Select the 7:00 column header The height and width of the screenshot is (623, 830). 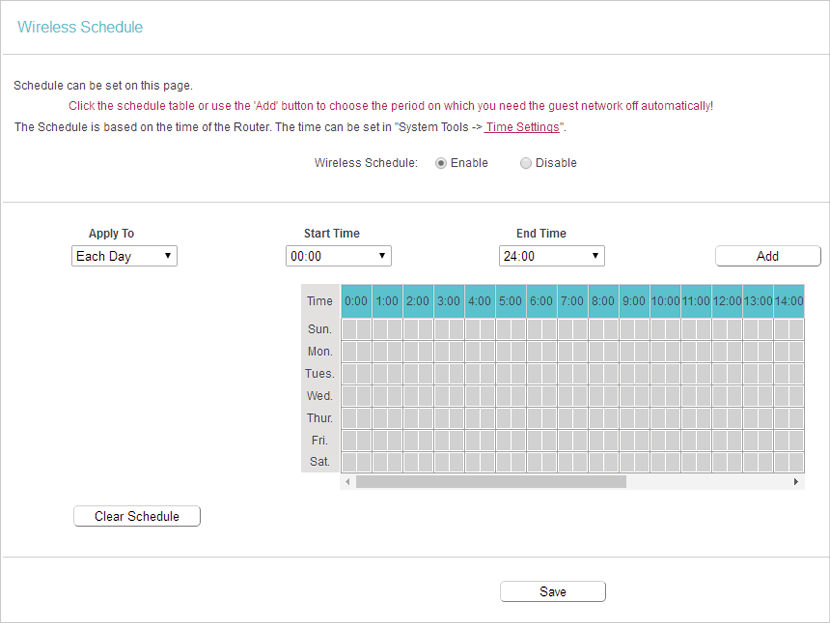coord(572,301)
